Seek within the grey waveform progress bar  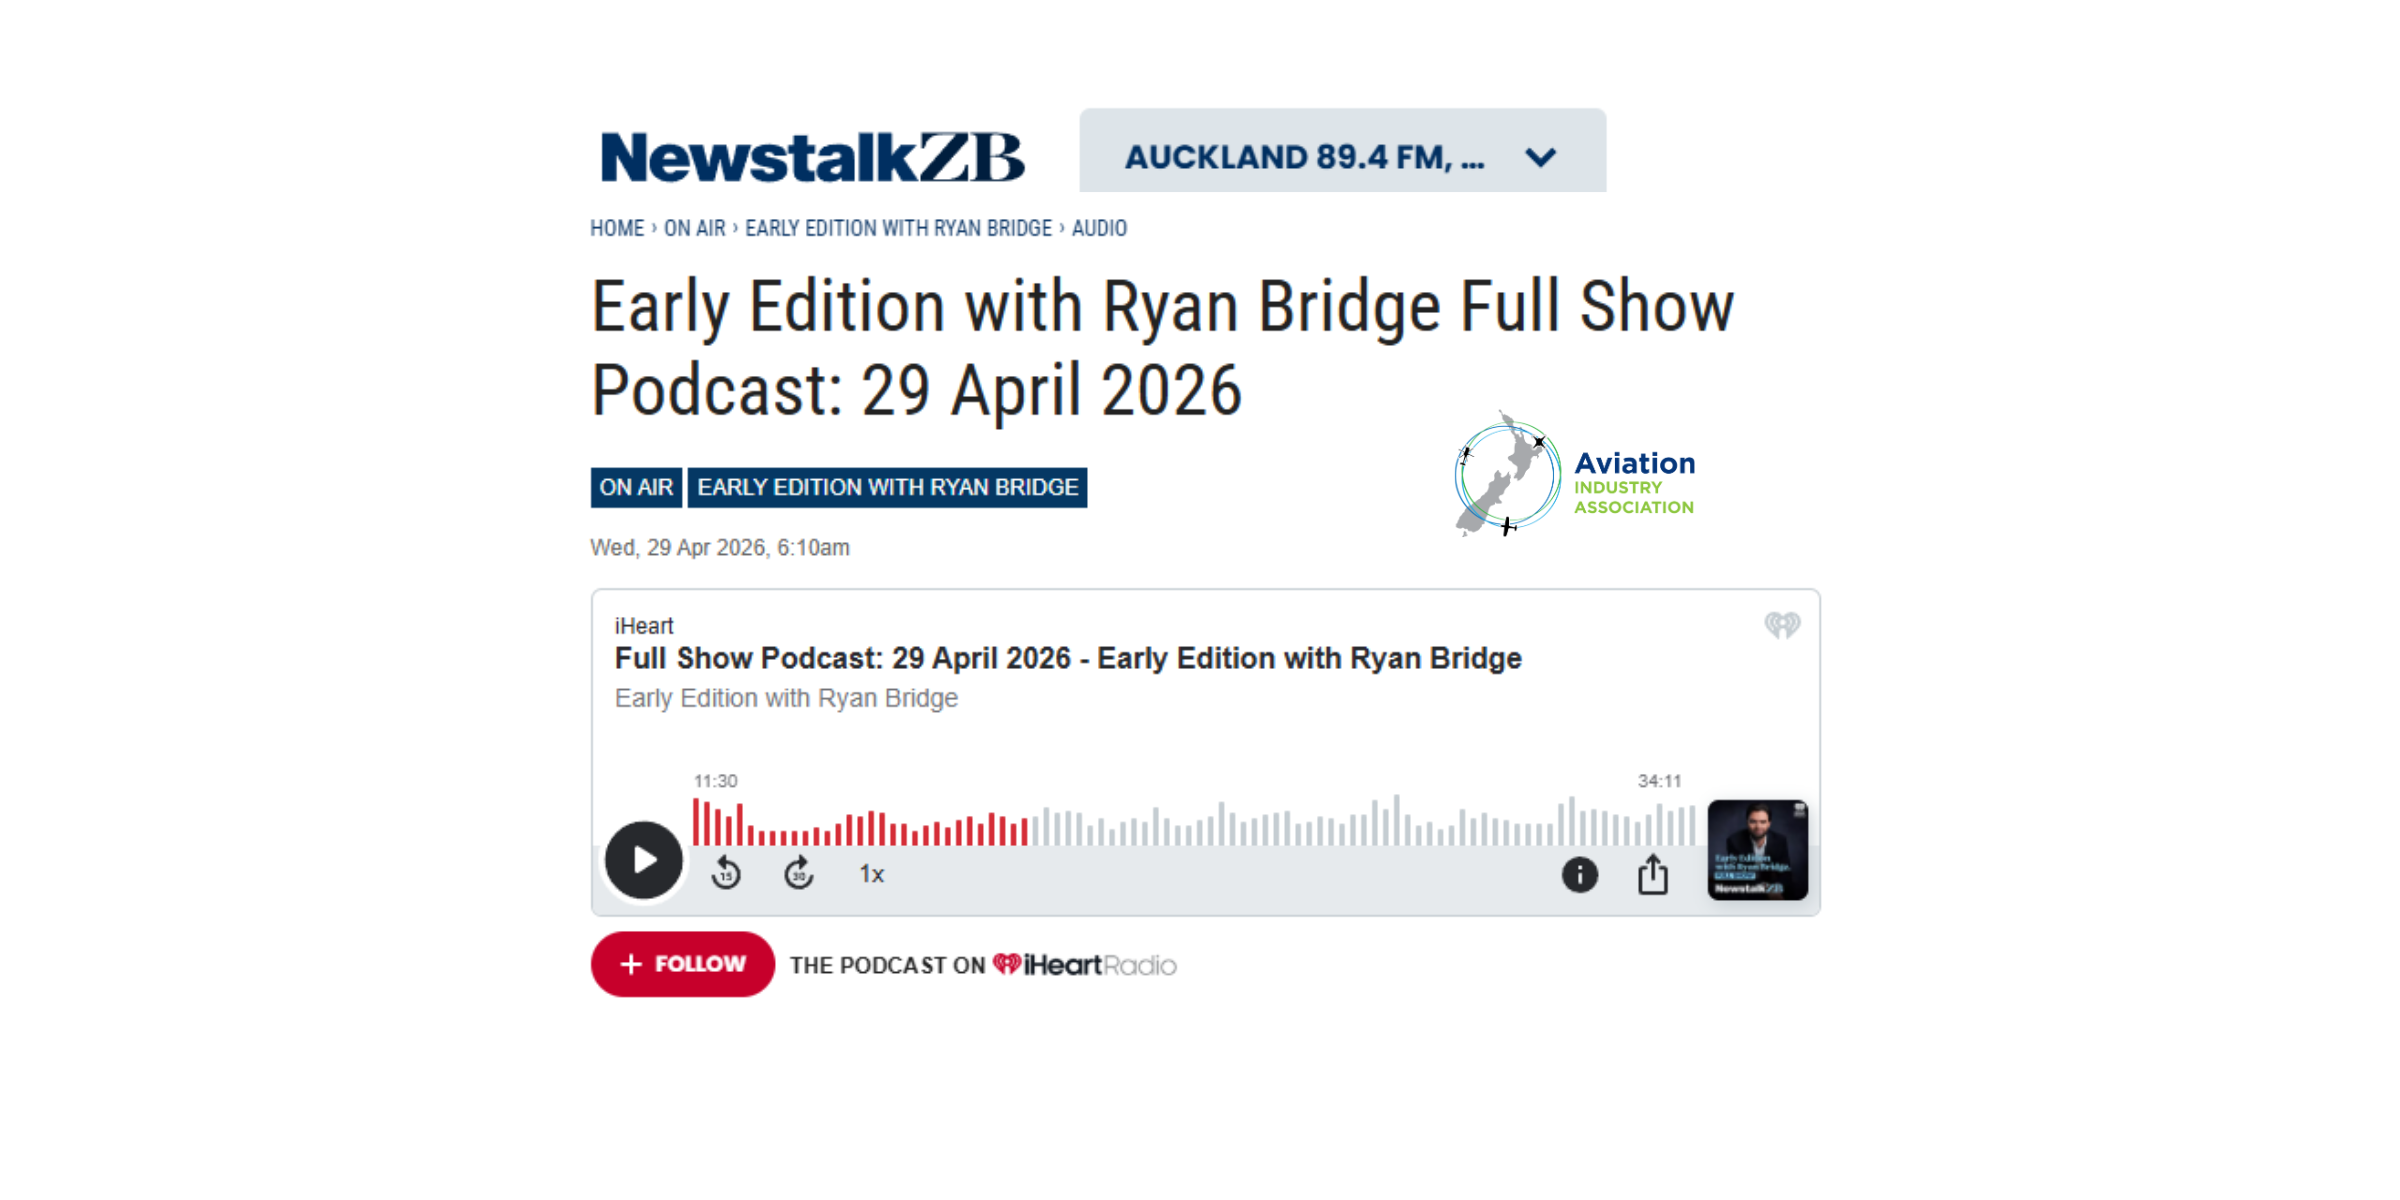click(1362, 822)
